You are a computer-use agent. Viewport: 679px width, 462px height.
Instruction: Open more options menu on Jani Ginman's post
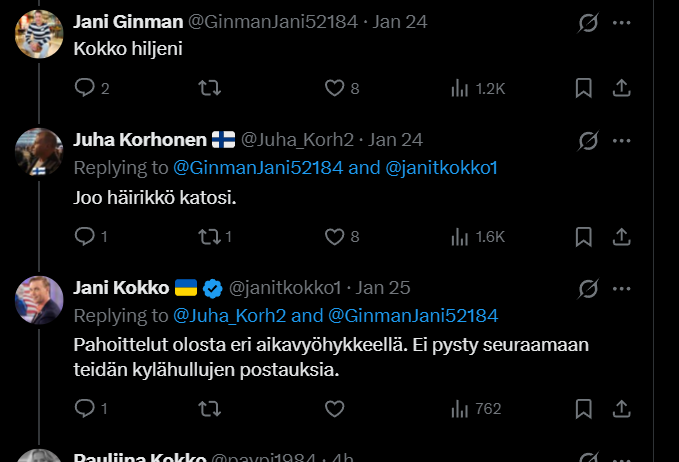coord(621,22)
